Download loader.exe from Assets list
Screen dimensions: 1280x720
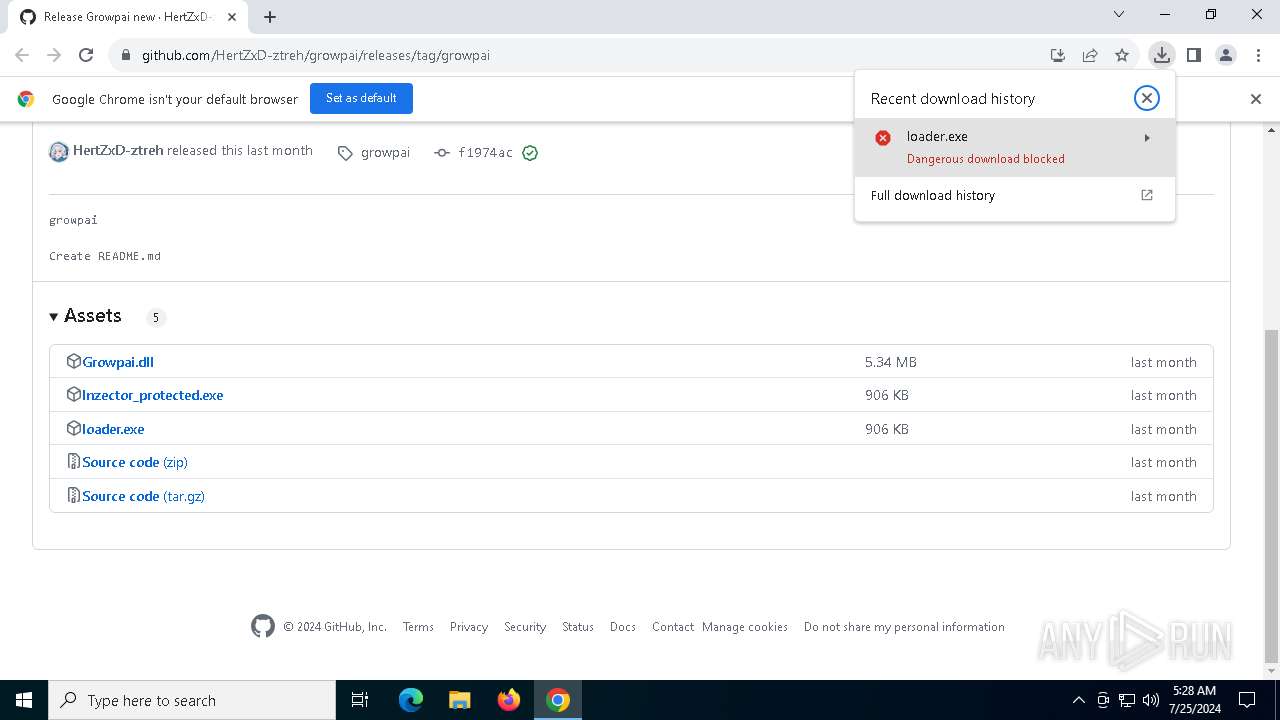coord(113,429)
